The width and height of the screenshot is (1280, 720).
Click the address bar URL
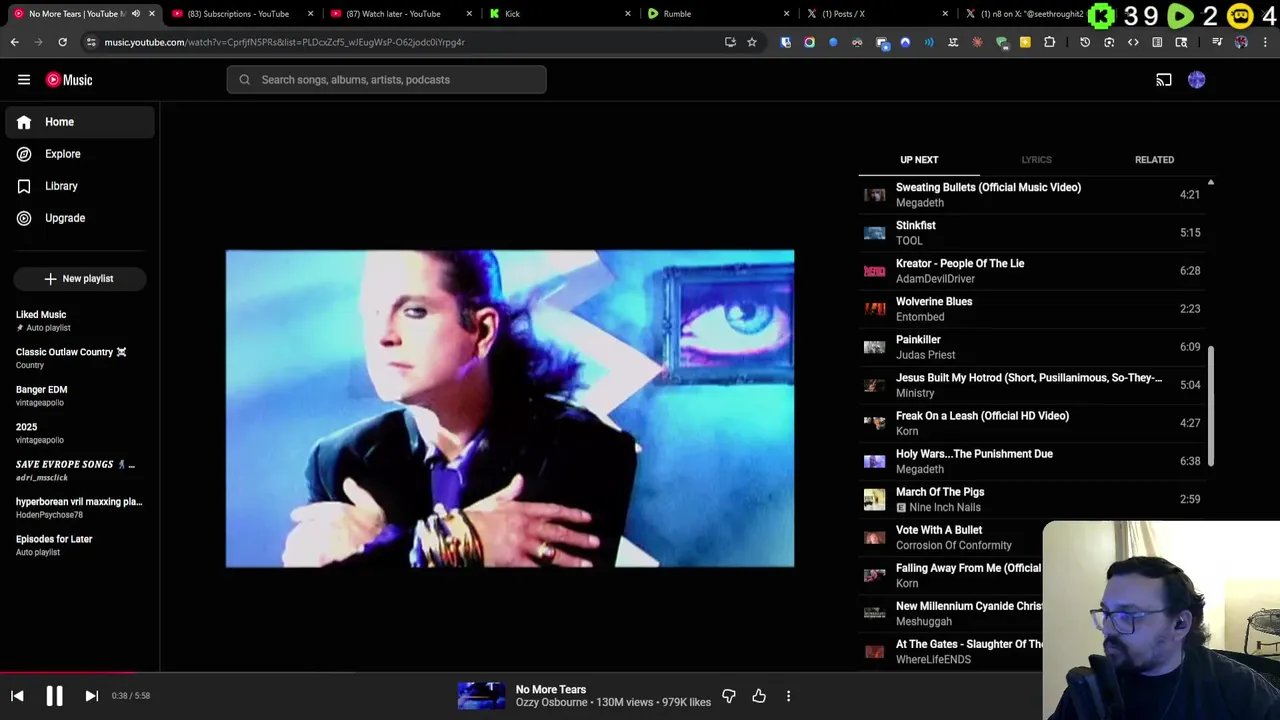(285, 42)
